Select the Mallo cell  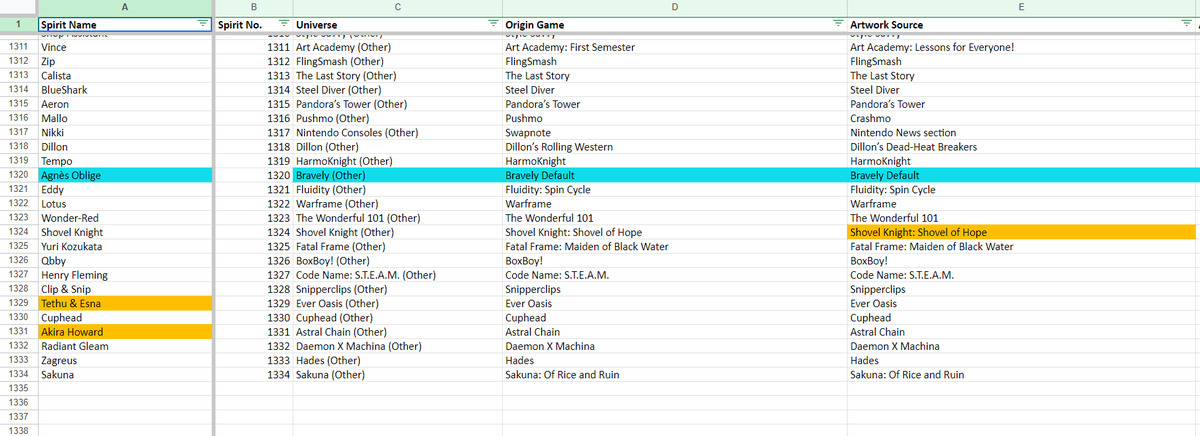click(124, 118)
